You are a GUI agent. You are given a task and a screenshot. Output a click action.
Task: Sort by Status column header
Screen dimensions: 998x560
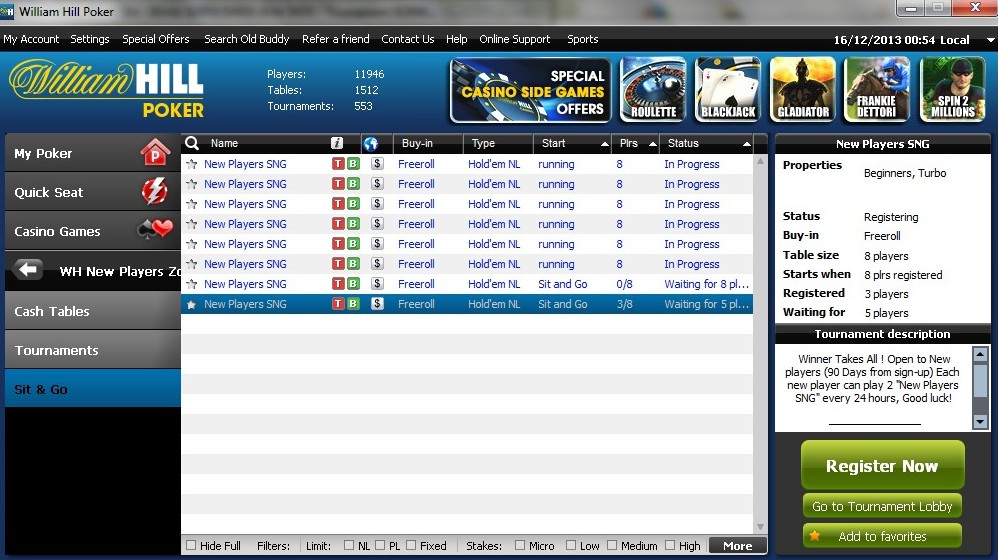[706, 143]
